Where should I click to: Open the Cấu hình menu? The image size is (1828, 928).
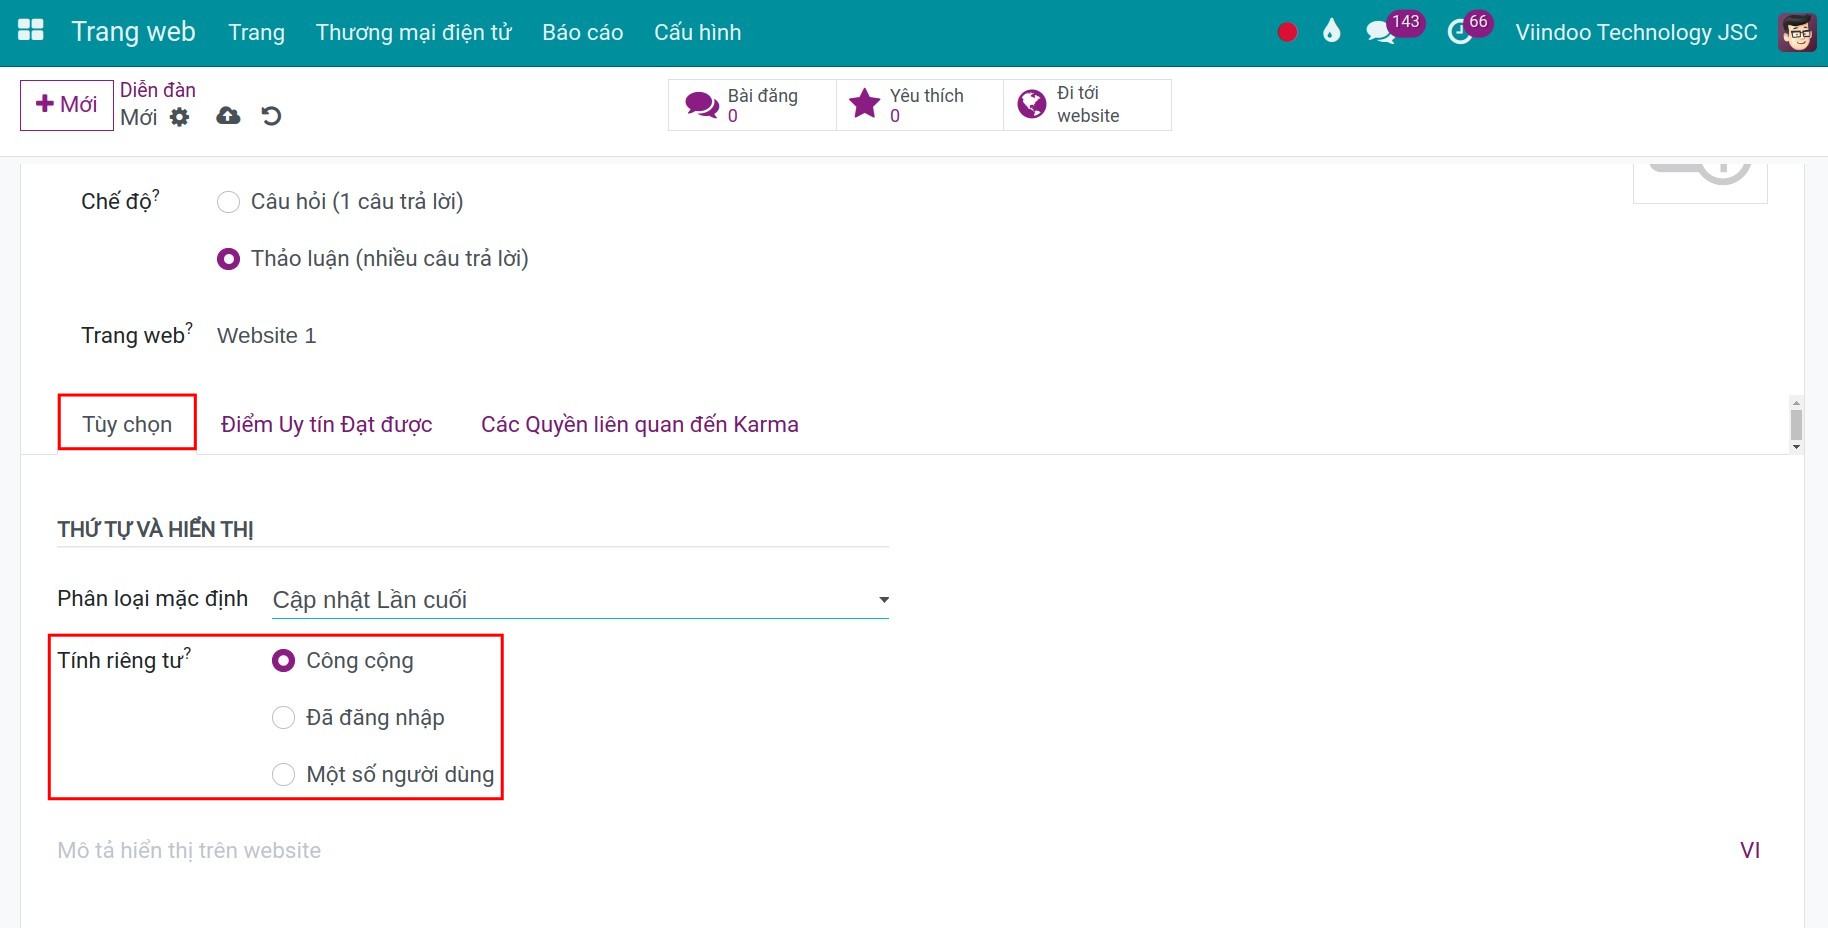[x=698, y=32]
